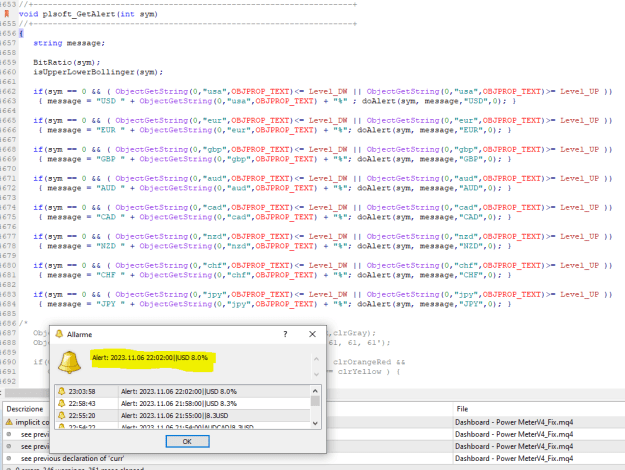Select bell icon of the 23:03:58 alert row
The image size is (625, 470).
click(x=61, y=391)
